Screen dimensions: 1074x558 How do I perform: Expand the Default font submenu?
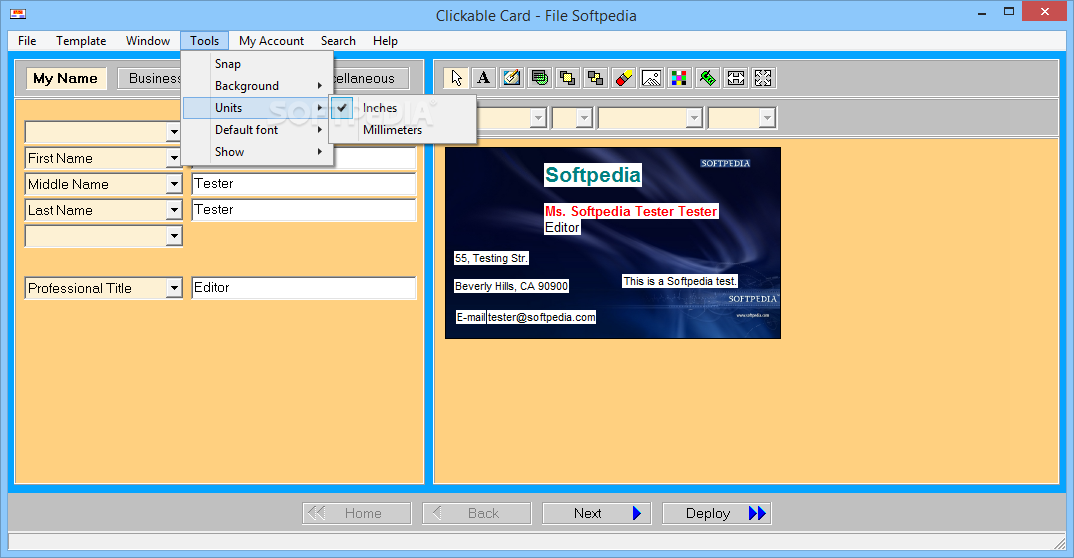pyautogui.click(x=258, y=129)
